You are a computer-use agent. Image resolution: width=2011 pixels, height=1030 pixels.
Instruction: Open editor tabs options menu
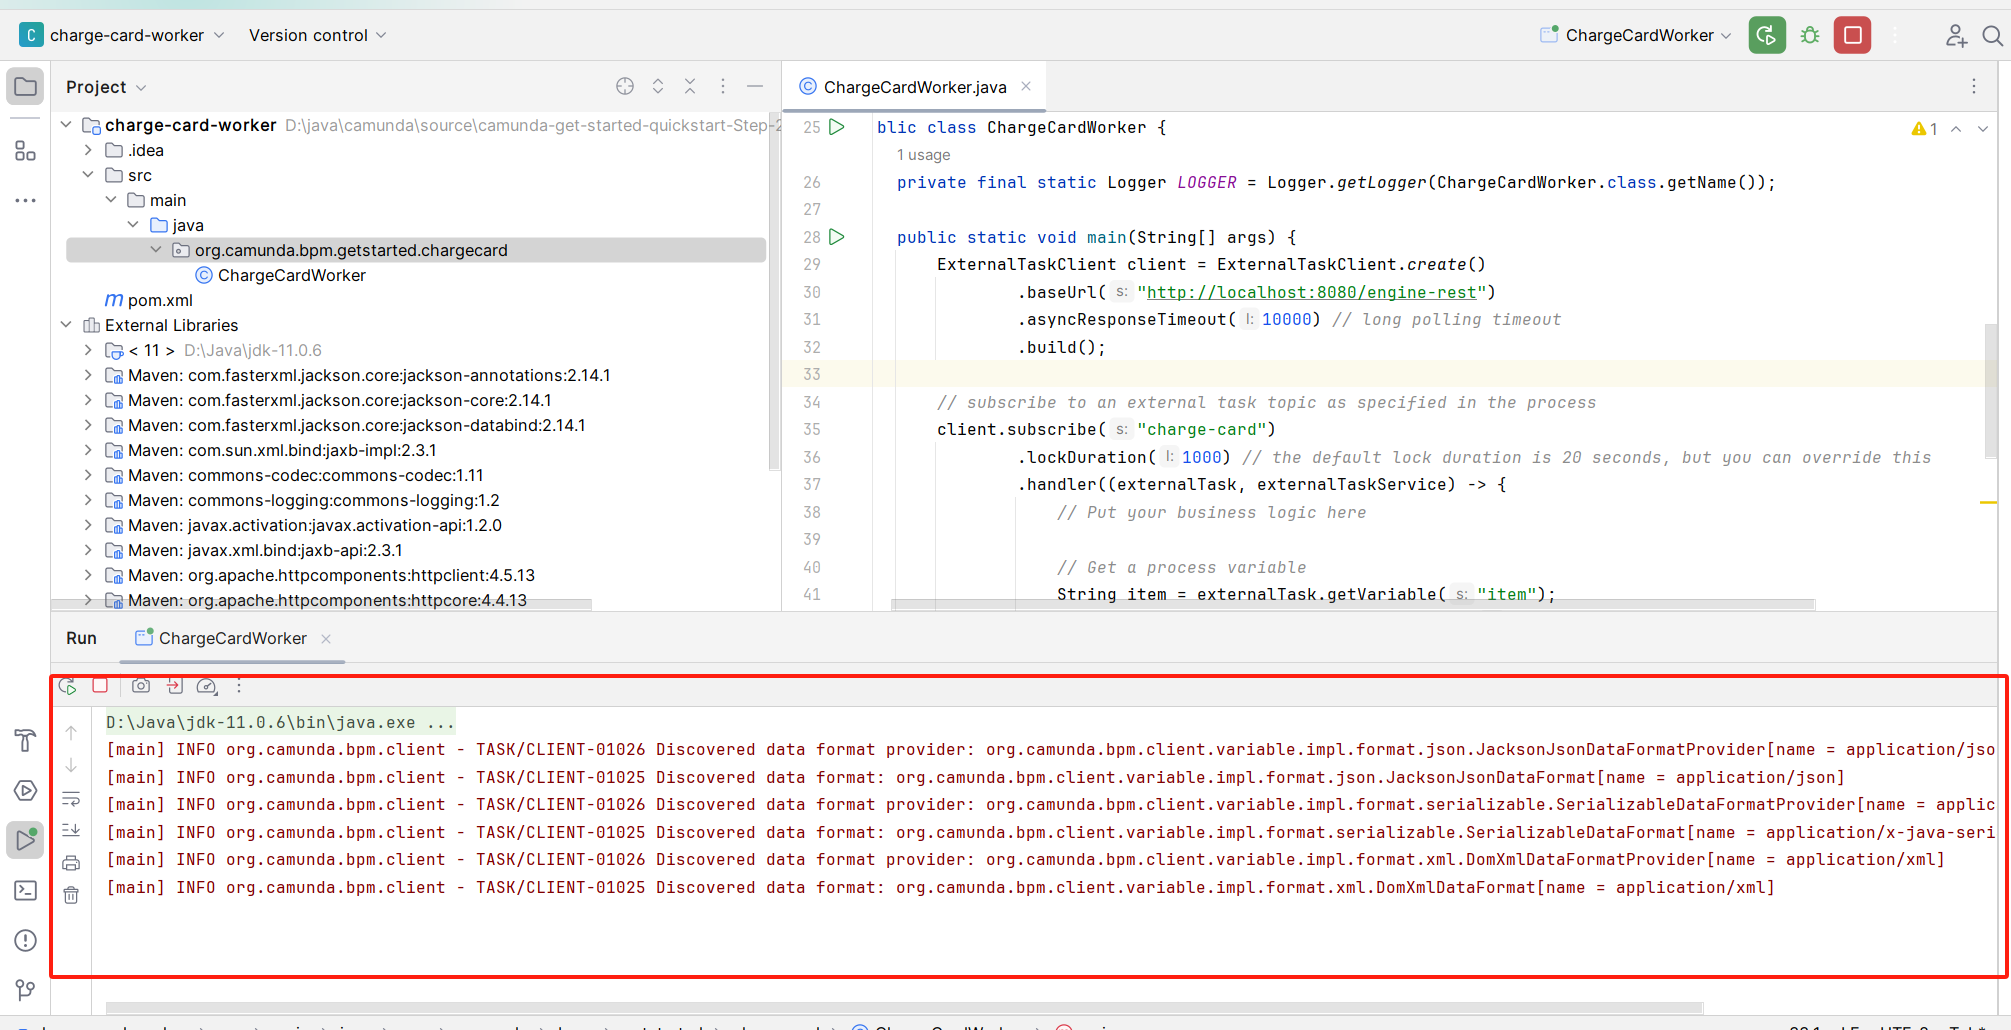coord(1974,86)
